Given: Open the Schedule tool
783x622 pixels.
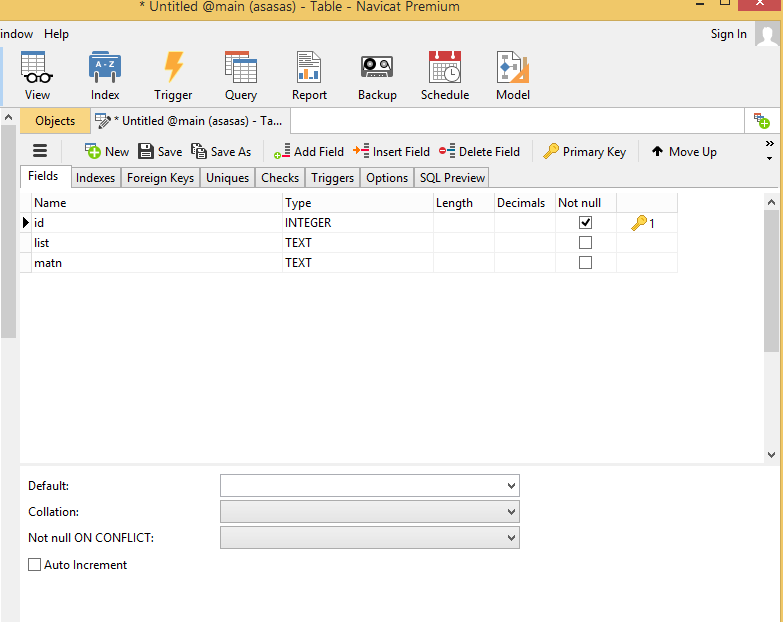Looking at the screenshot, I should coord(445,76).
